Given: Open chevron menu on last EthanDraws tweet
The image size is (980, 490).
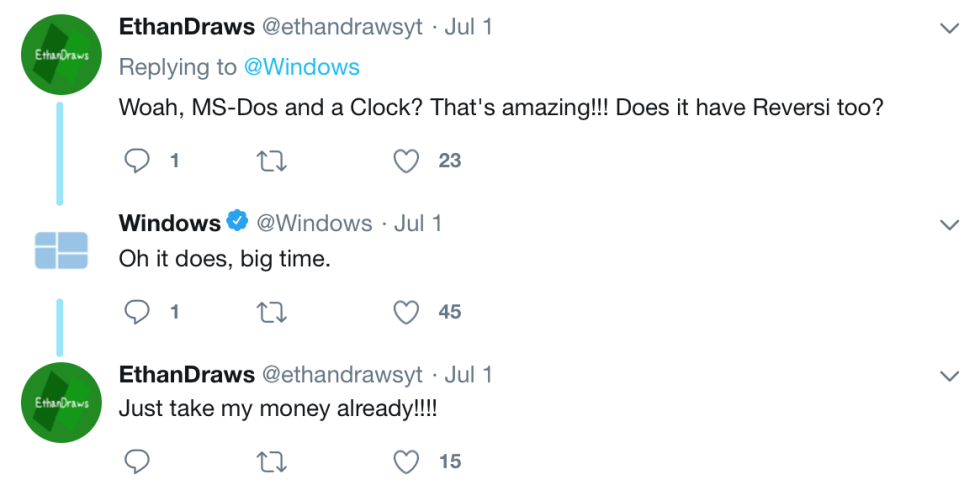Looking at the screenshot, I should coord(950,376).
